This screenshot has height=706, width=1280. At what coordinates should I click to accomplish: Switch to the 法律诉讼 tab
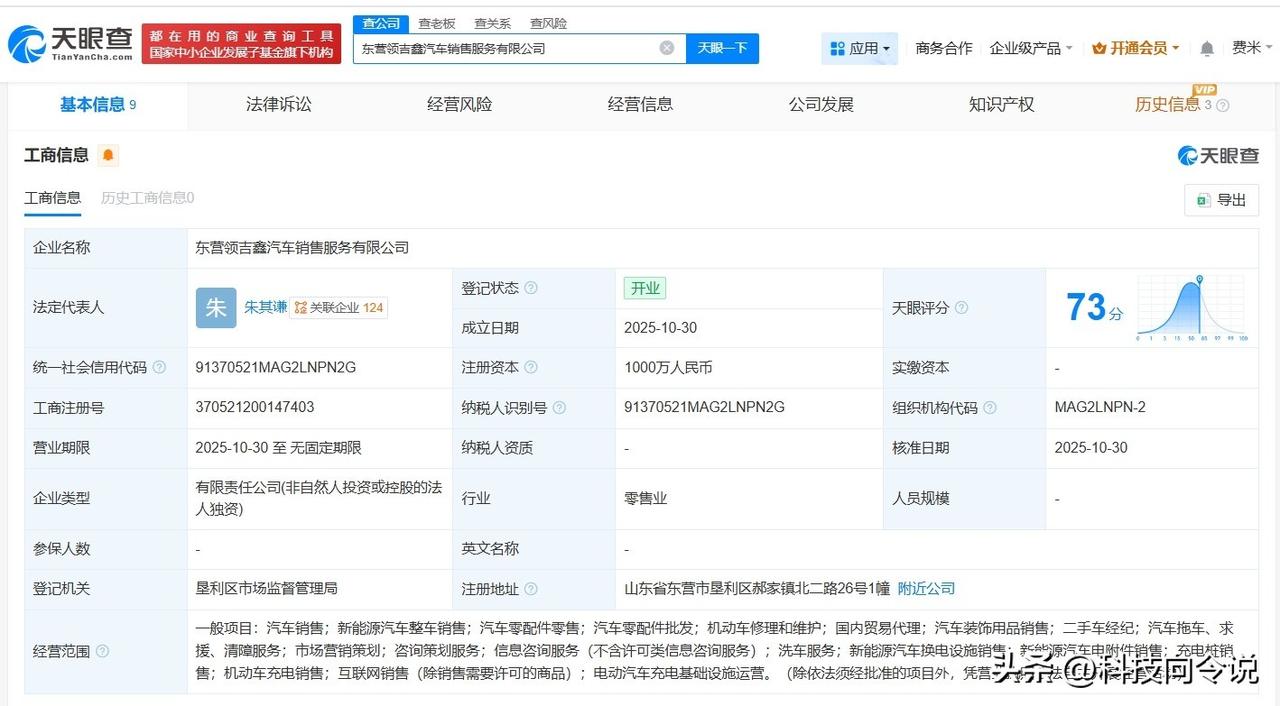(x=278, y=104)
